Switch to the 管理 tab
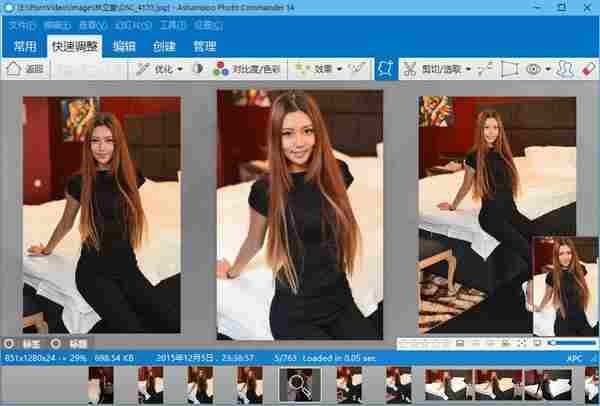The height and width of the screenshot is (406, 600). (205, 46)
